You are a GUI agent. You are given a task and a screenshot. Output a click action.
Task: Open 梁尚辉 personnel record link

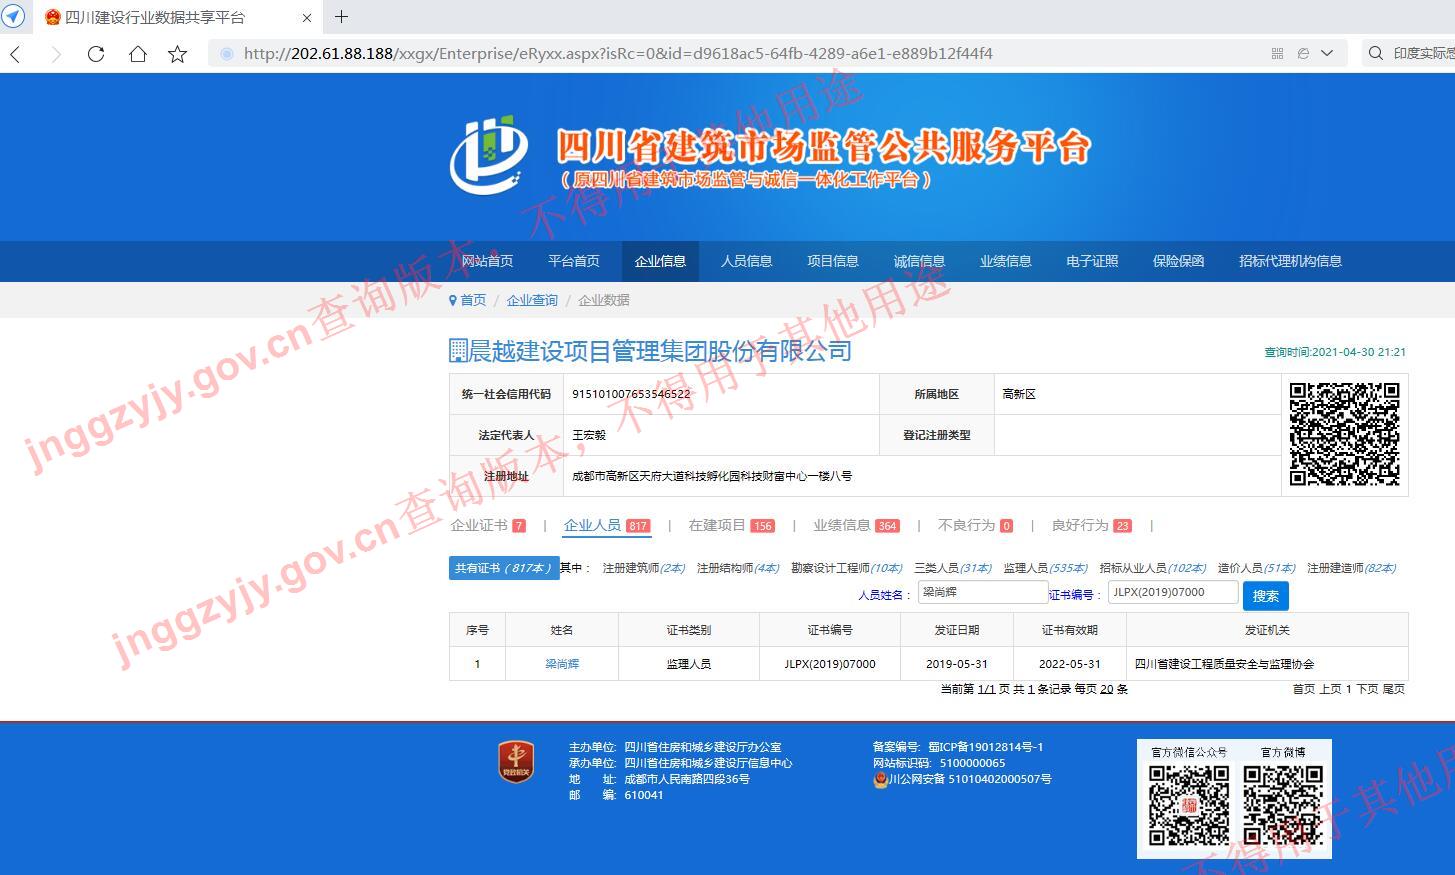click(562, 664)
